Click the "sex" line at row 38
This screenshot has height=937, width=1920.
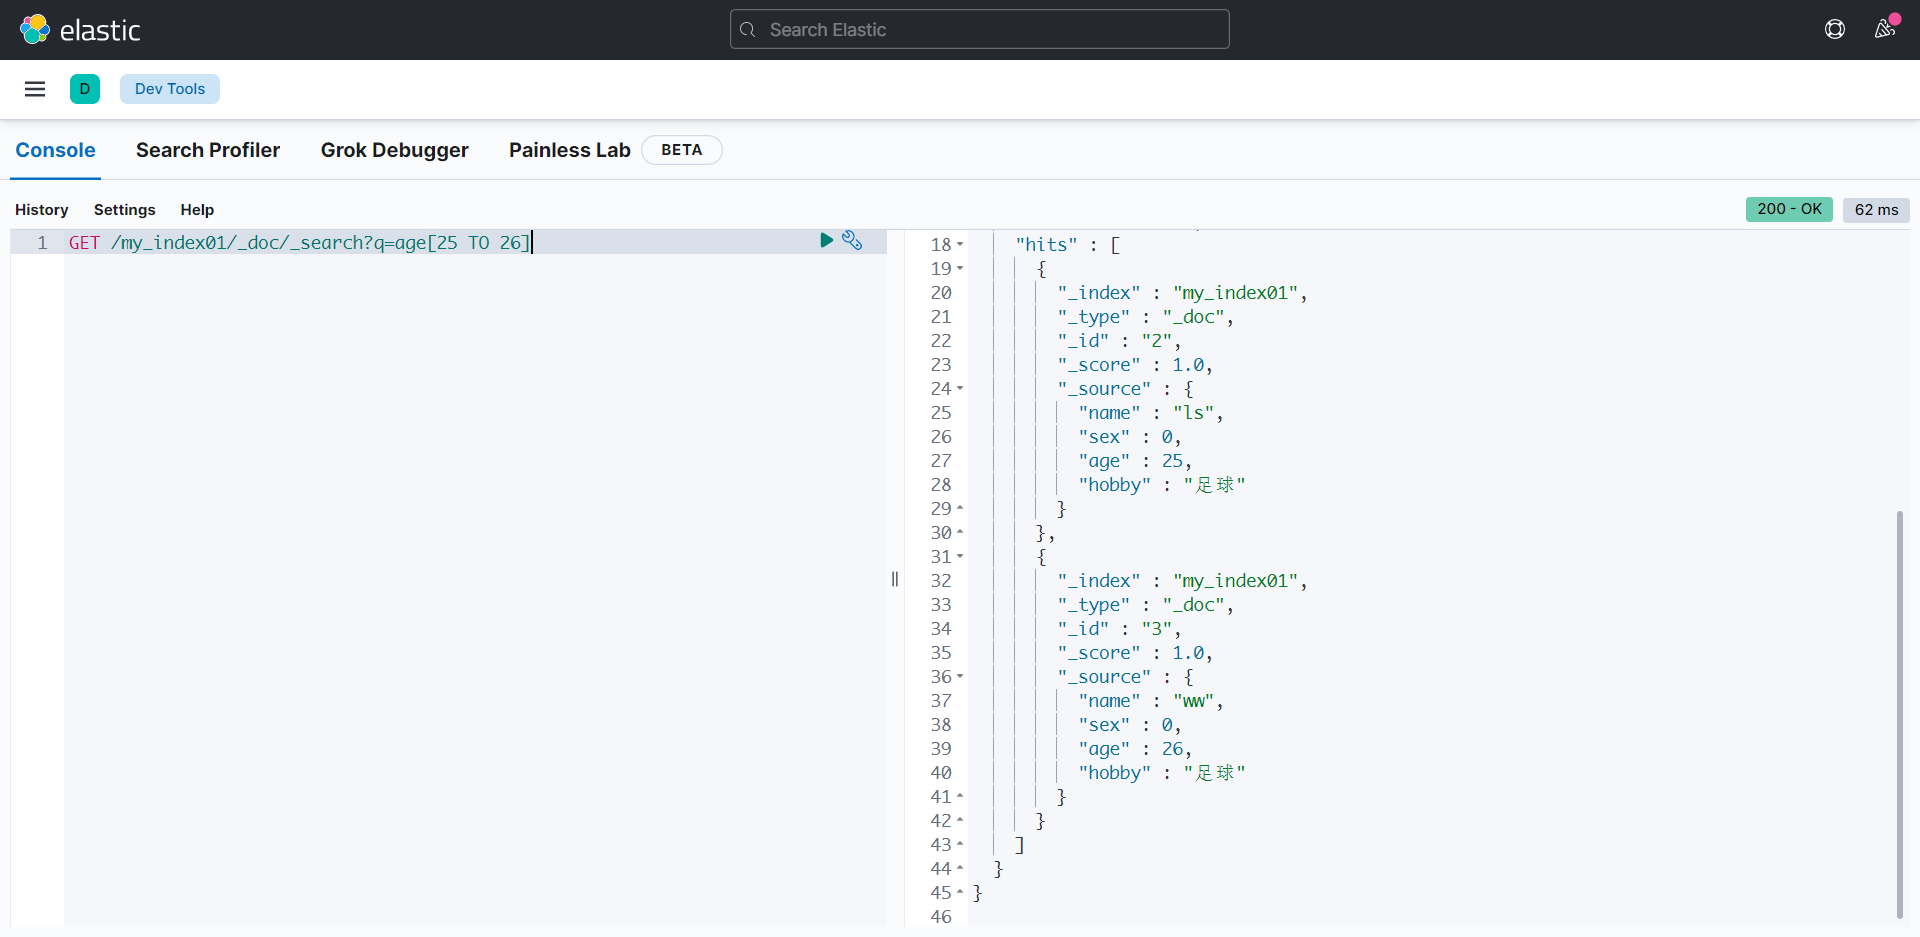1130,725
